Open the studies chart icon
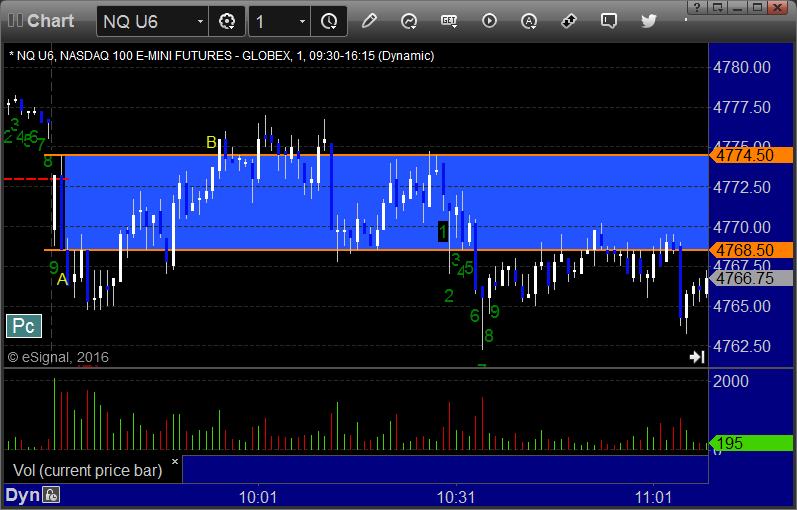The height and width of the screenshot is (510, 797). (409, 21)
